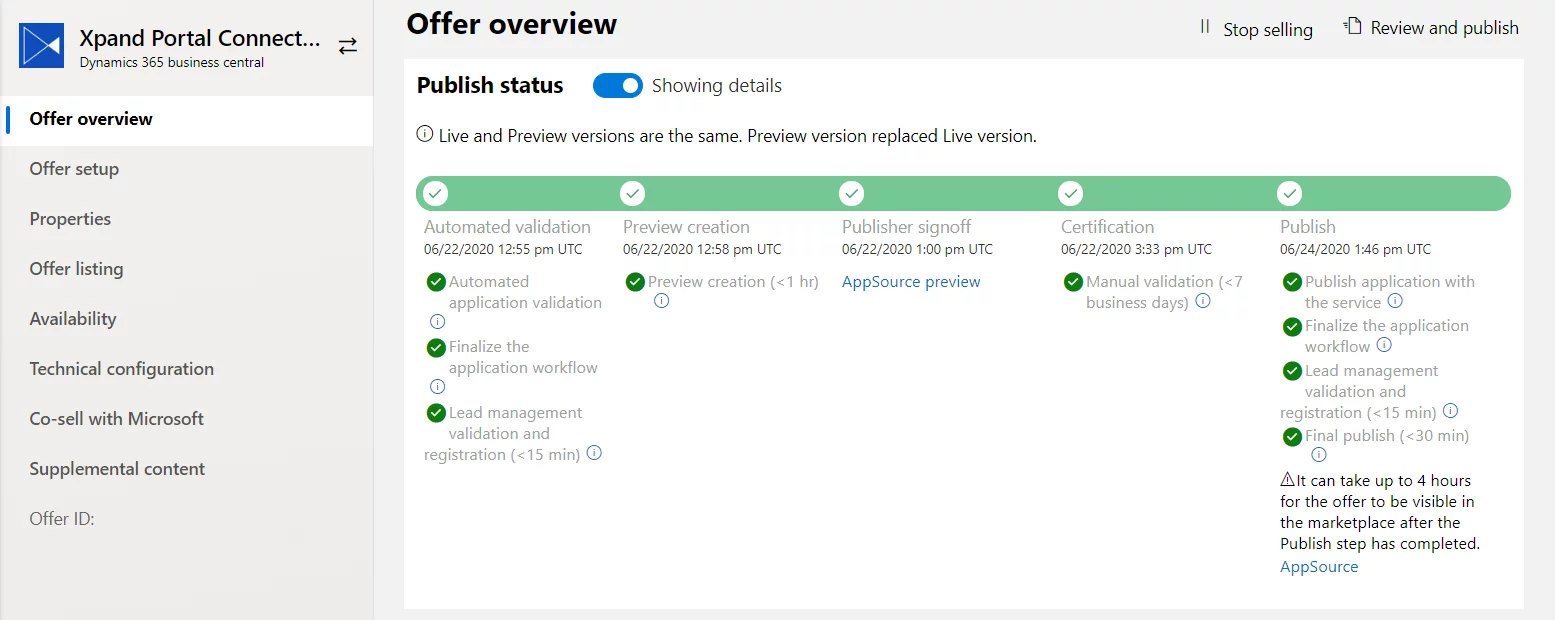The height and width of the screenshot is (620, 1555).
Task: Click info icon next to Manual validation
Action: pos(1203,301)
